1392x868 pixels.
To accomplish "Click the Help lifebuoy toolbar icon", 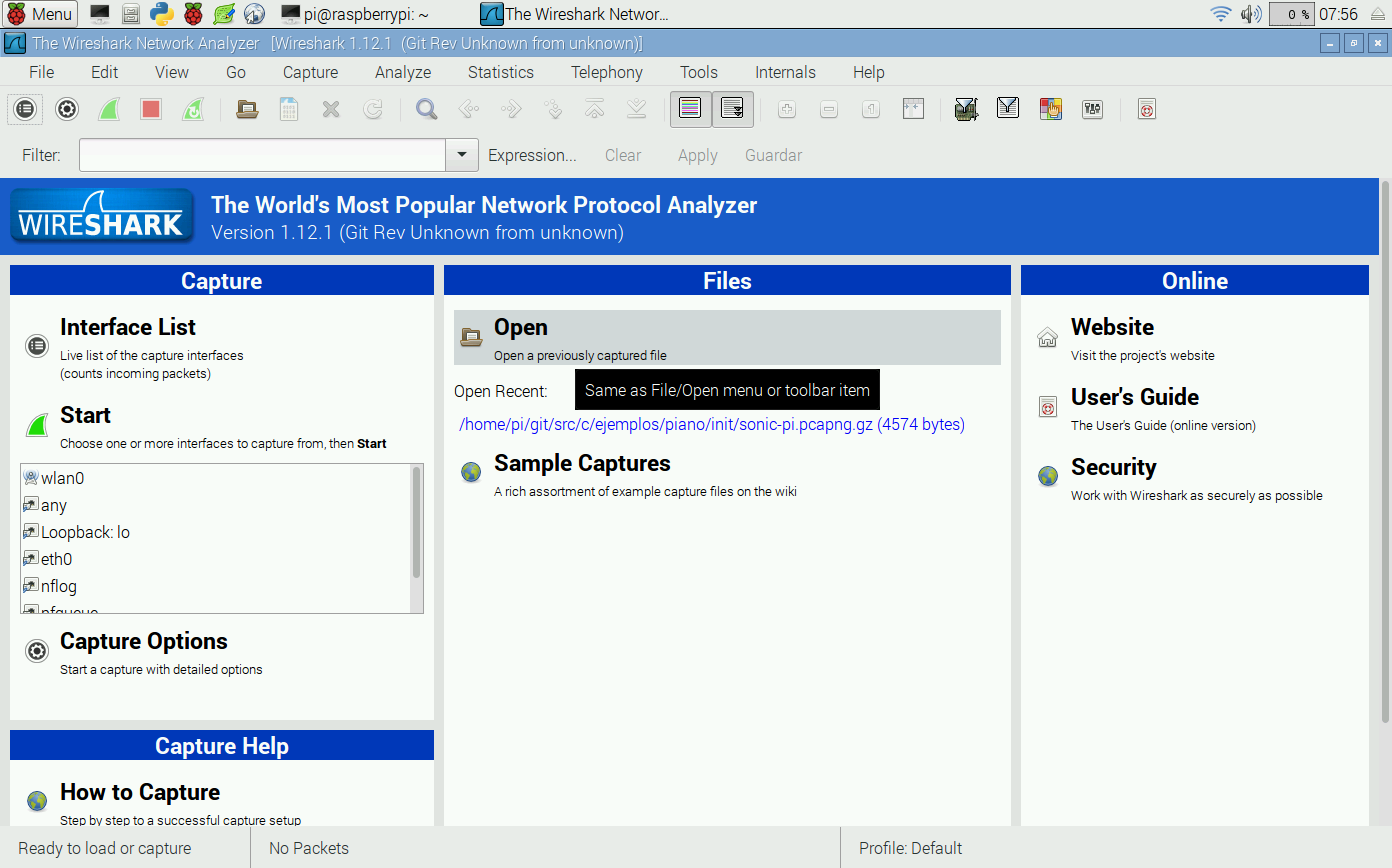I will point(1147,109).
